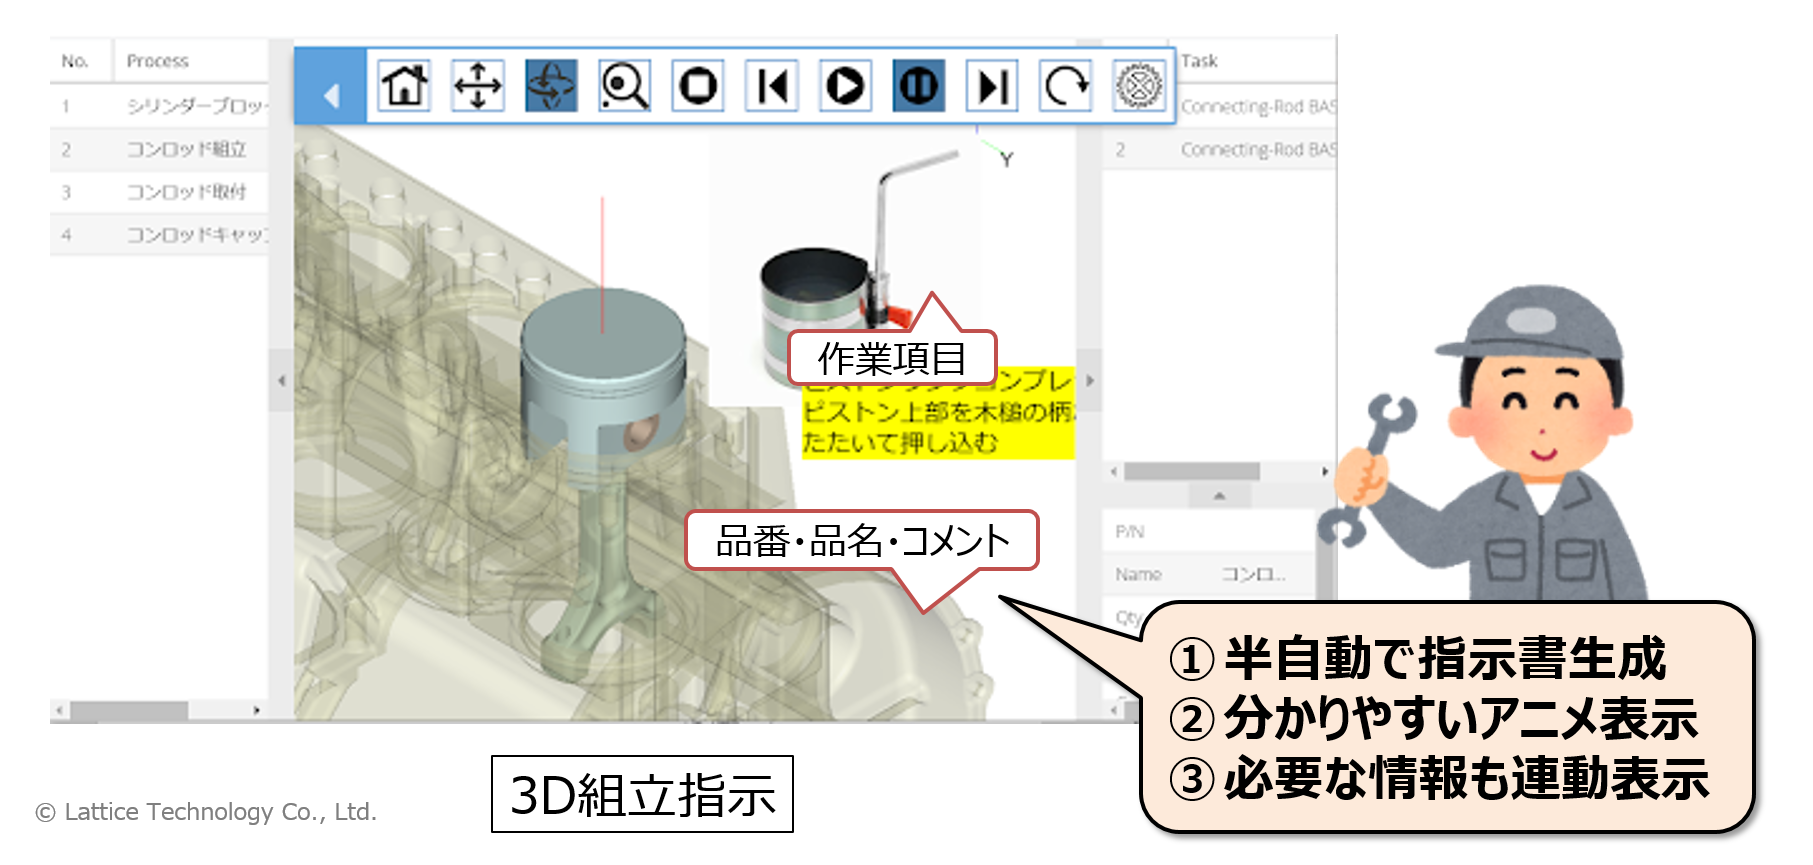Click the Name field value コンロ..
This screenshot has width=1813, height=865.
click(1252, 574)
